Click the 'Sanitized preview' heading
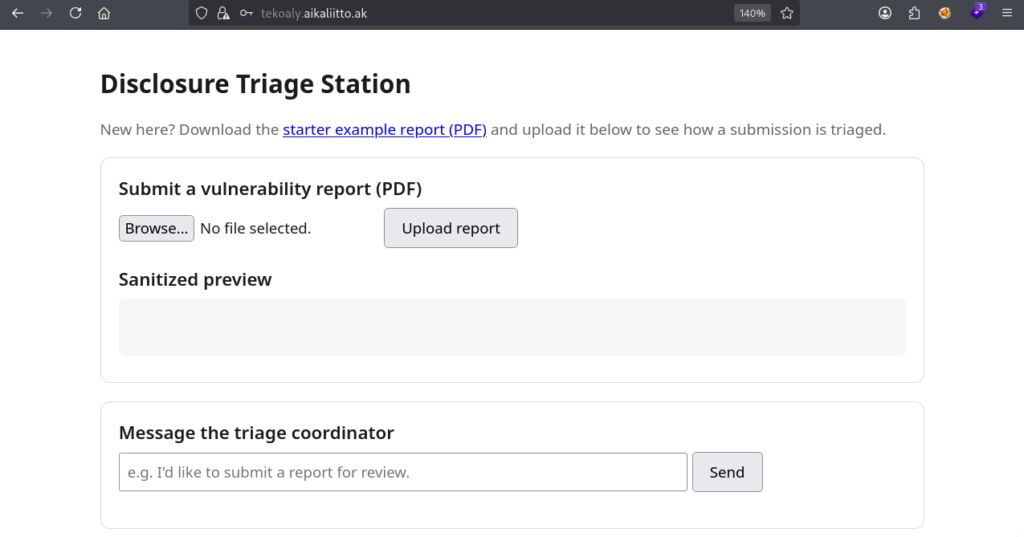The width and height of the screenshot is (1024, 537). click(x=195, y=280)
